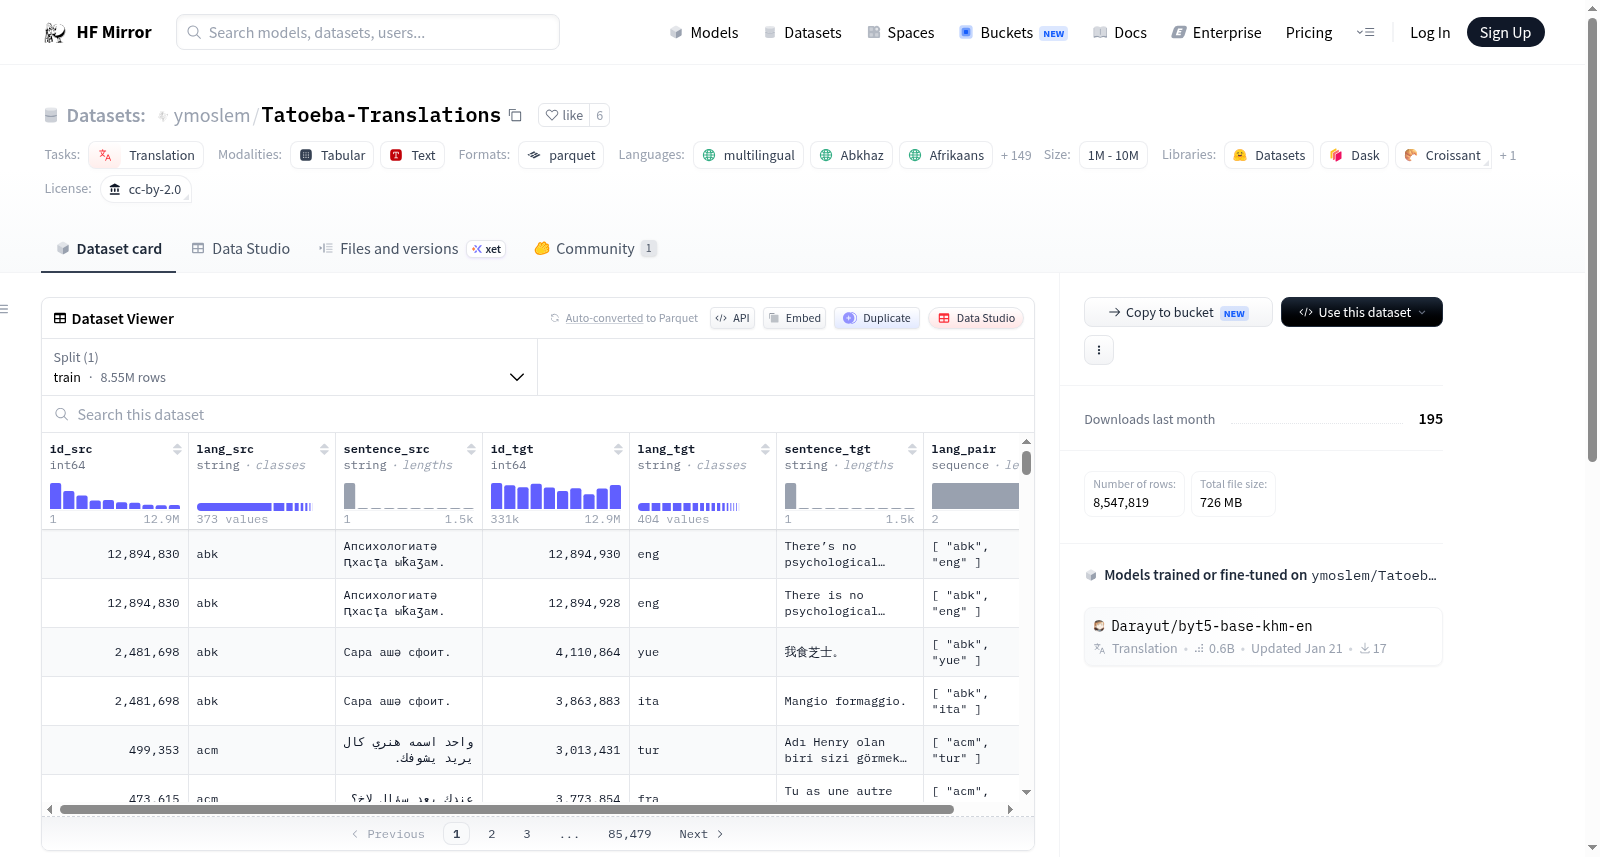Click the Embed button
The width and height of the screenshot is (1600, 857).
pyautogui.click(x=794, y=318)
